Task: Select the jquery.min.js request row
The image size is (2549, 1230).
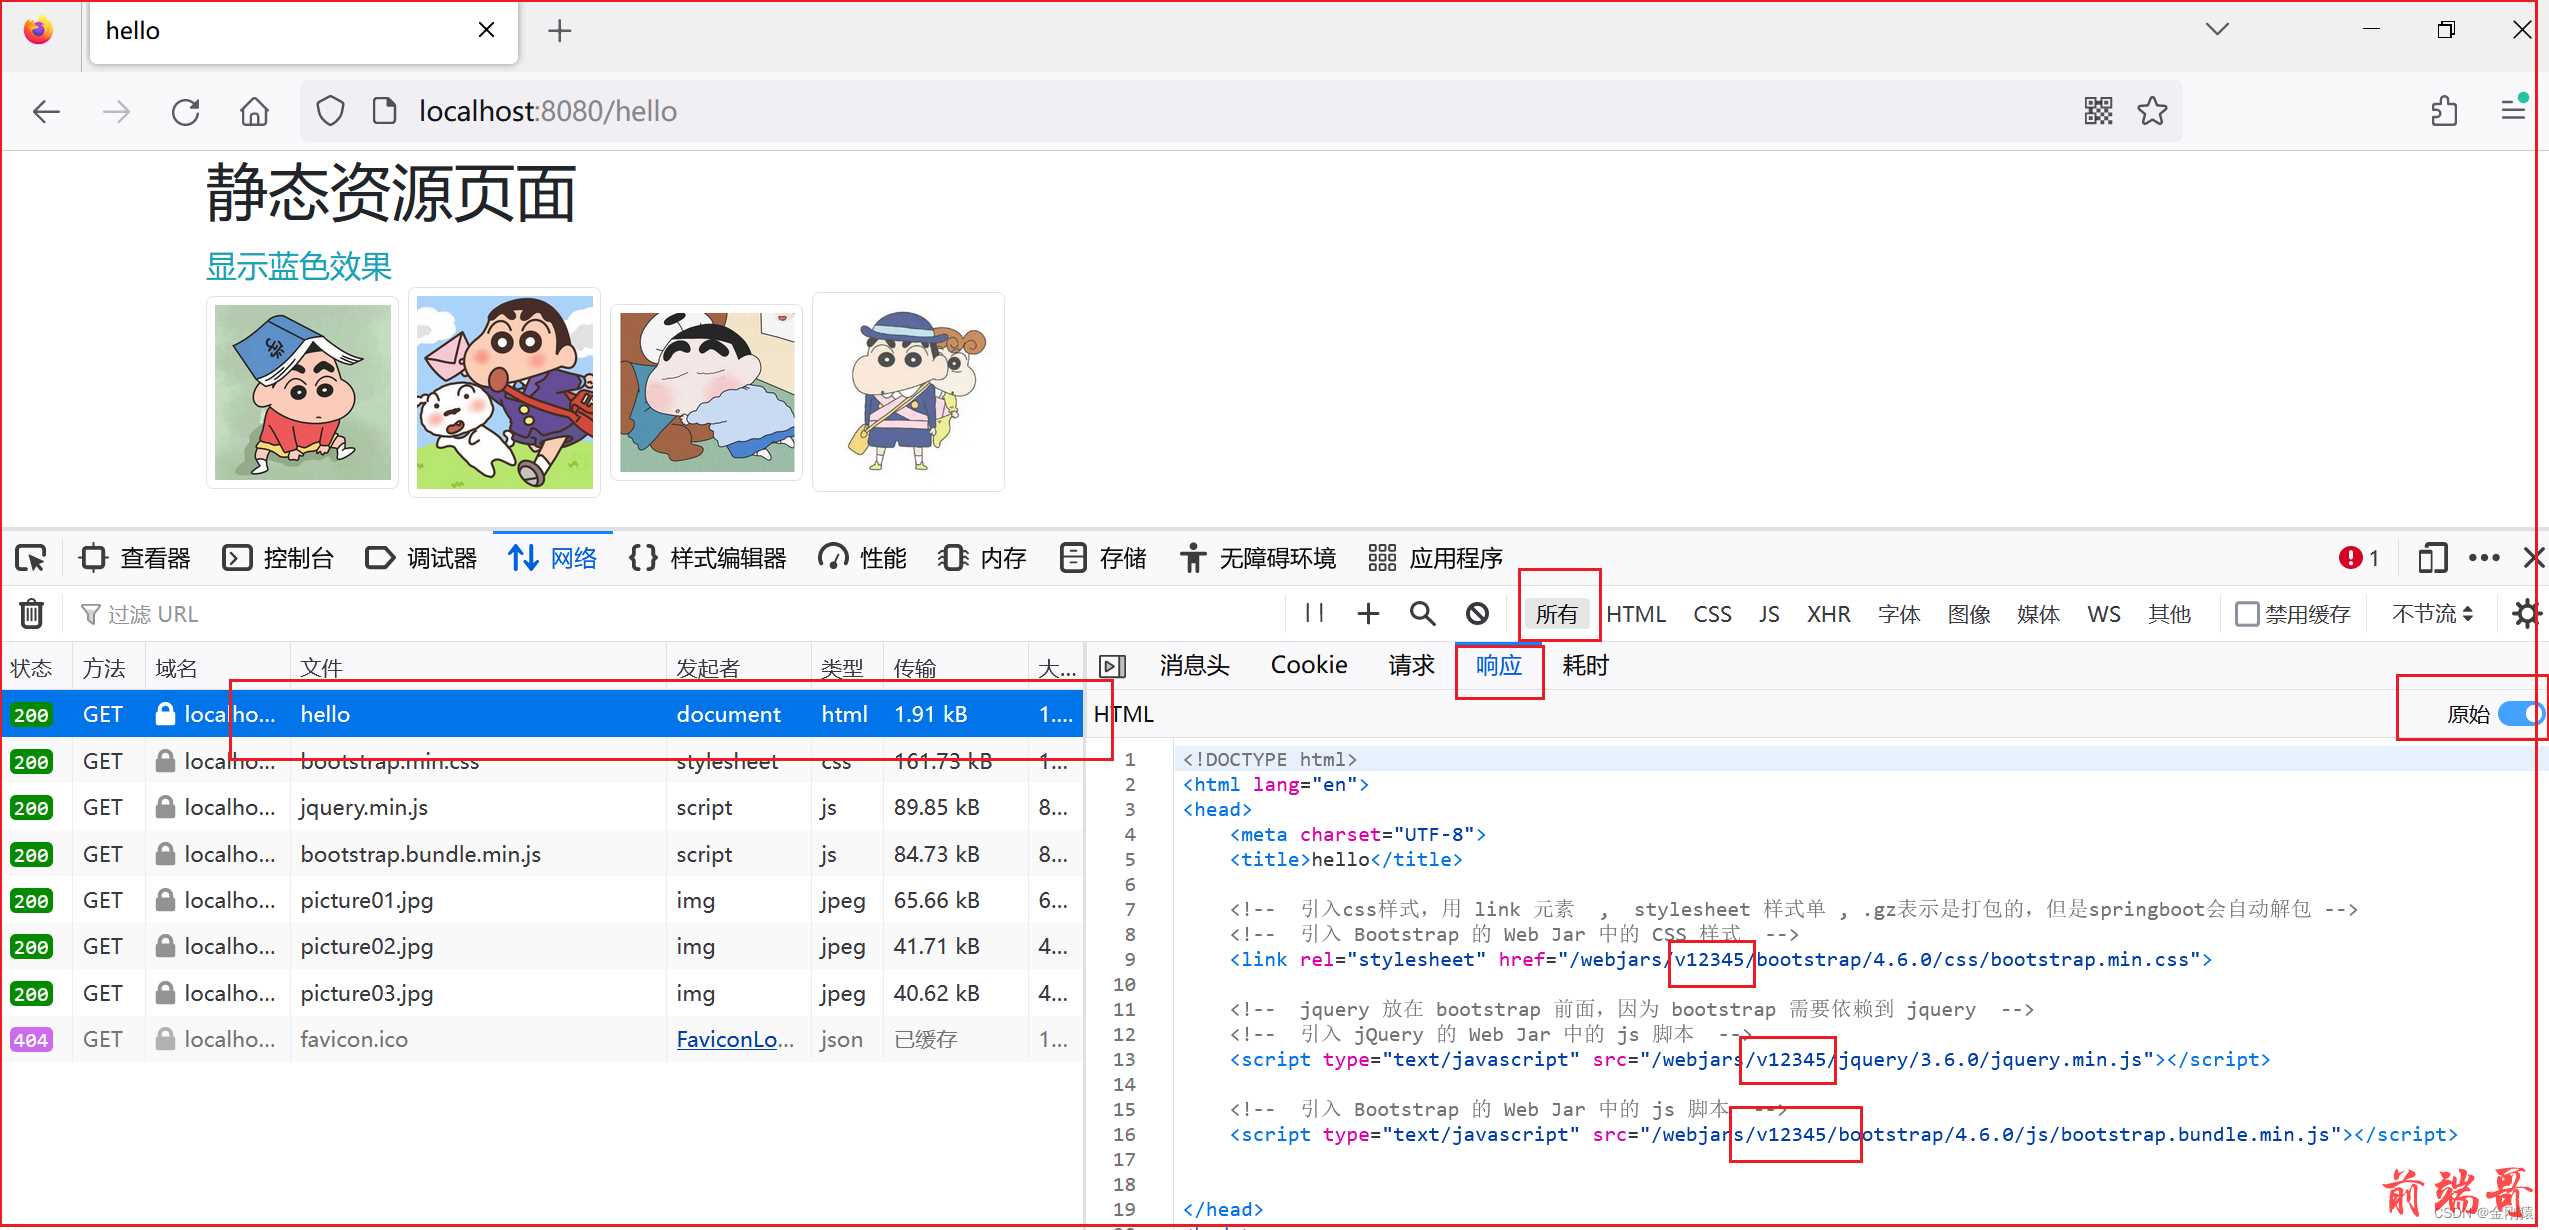Action: (542, 808)
